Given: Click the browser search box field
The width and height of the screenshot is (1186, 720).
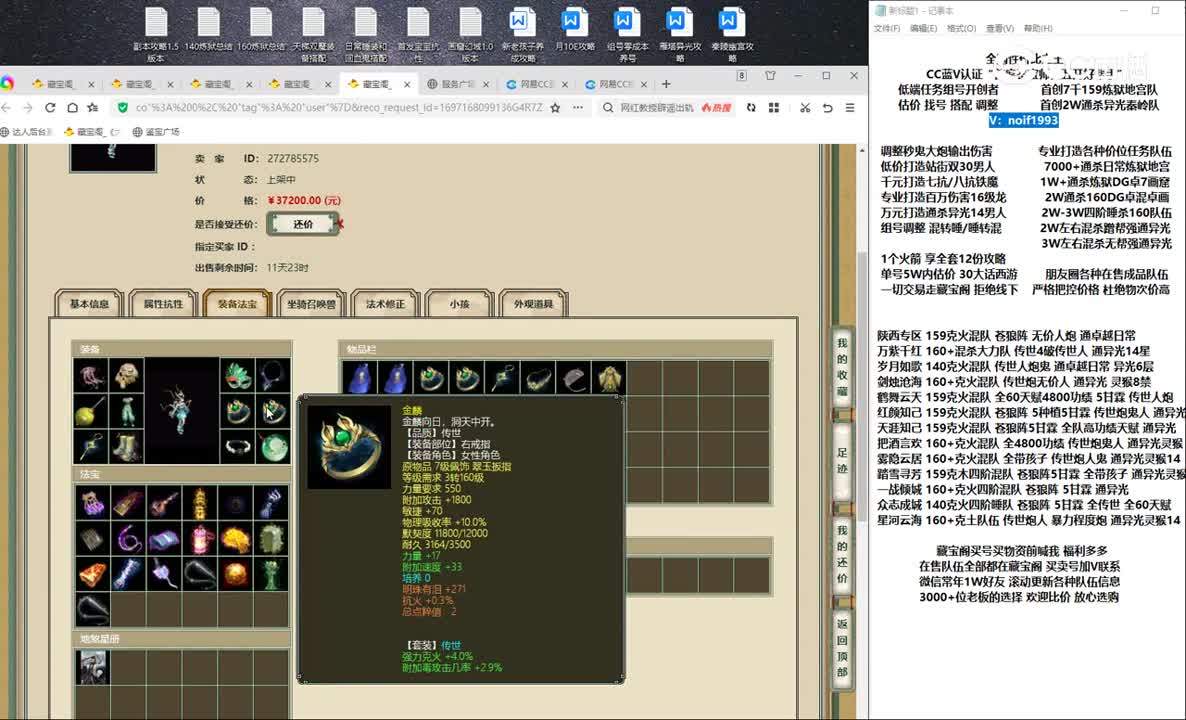Looking at the screenshot, I should pyautogui.click(x=667, y=107).
